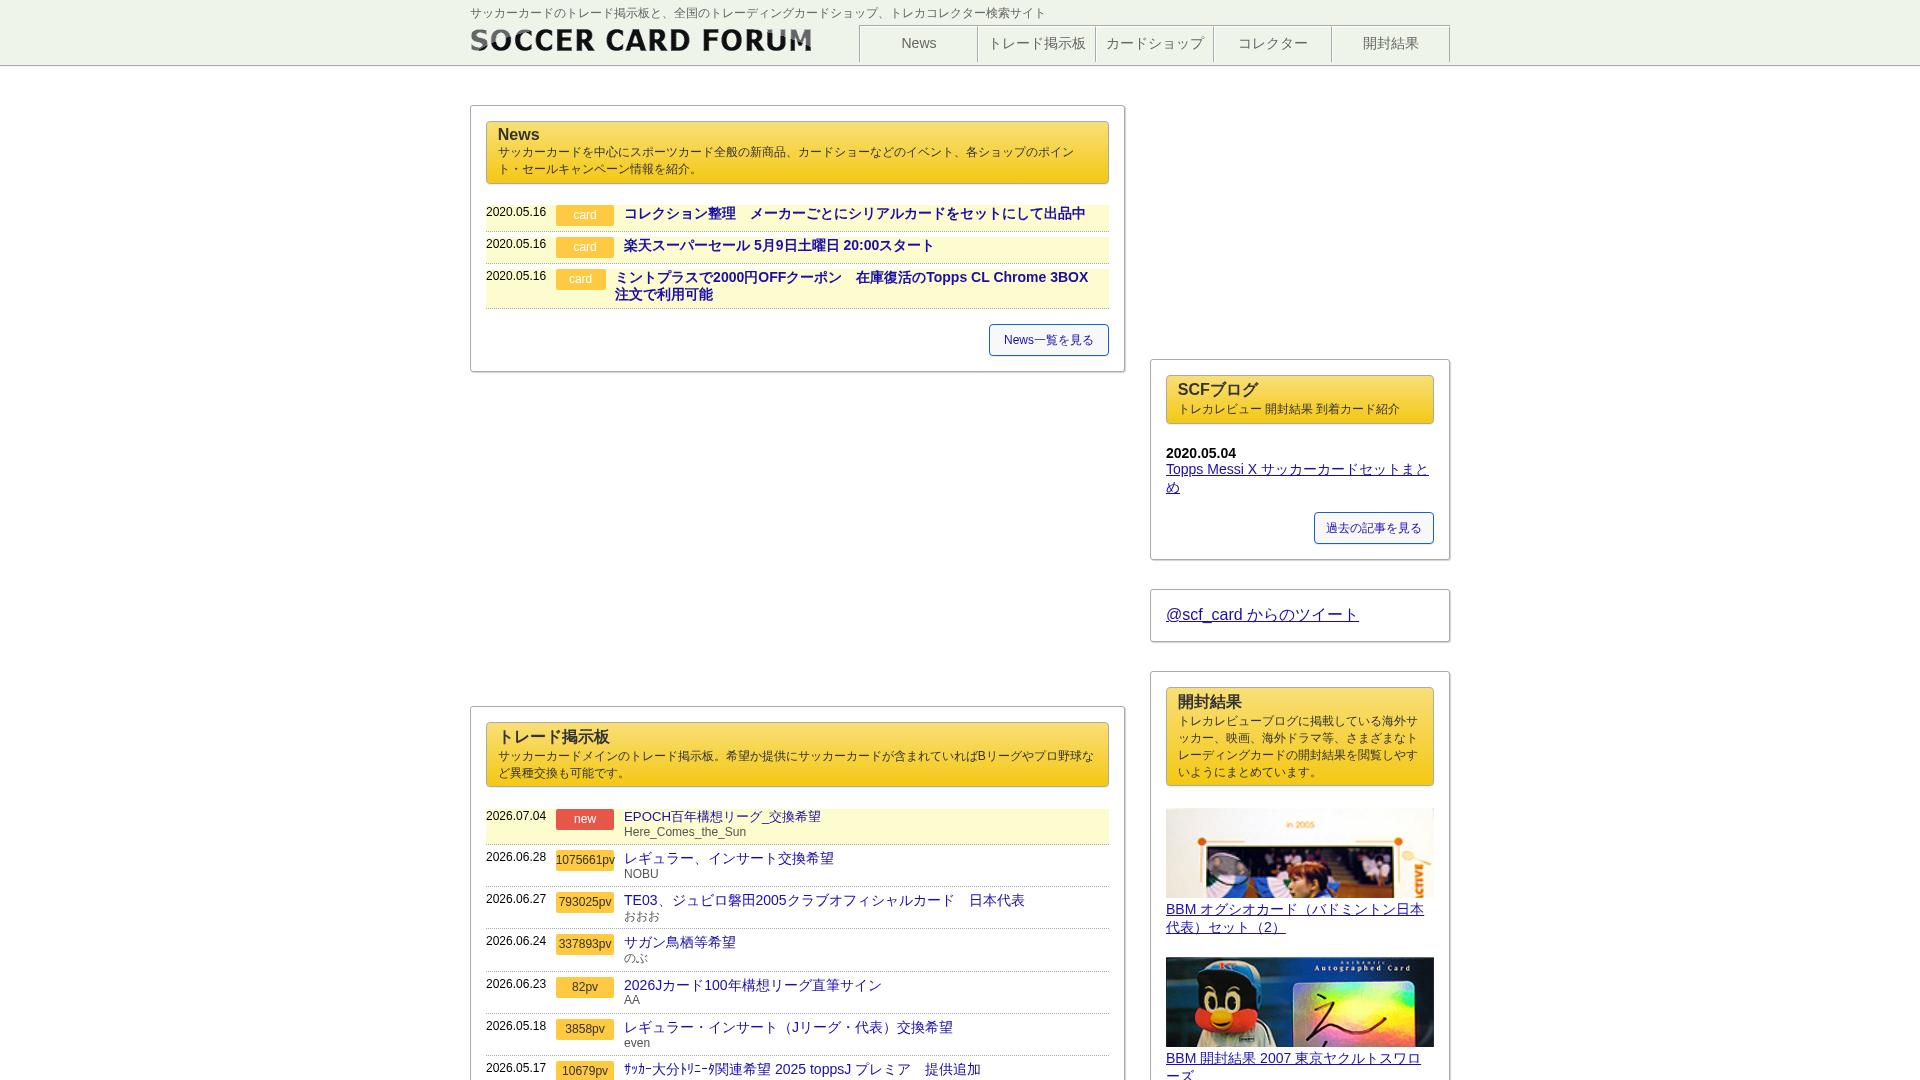This screenshot has width=1920, height=1080.
Task: Click trade date 2026.06.23
Action: [516, 985]
